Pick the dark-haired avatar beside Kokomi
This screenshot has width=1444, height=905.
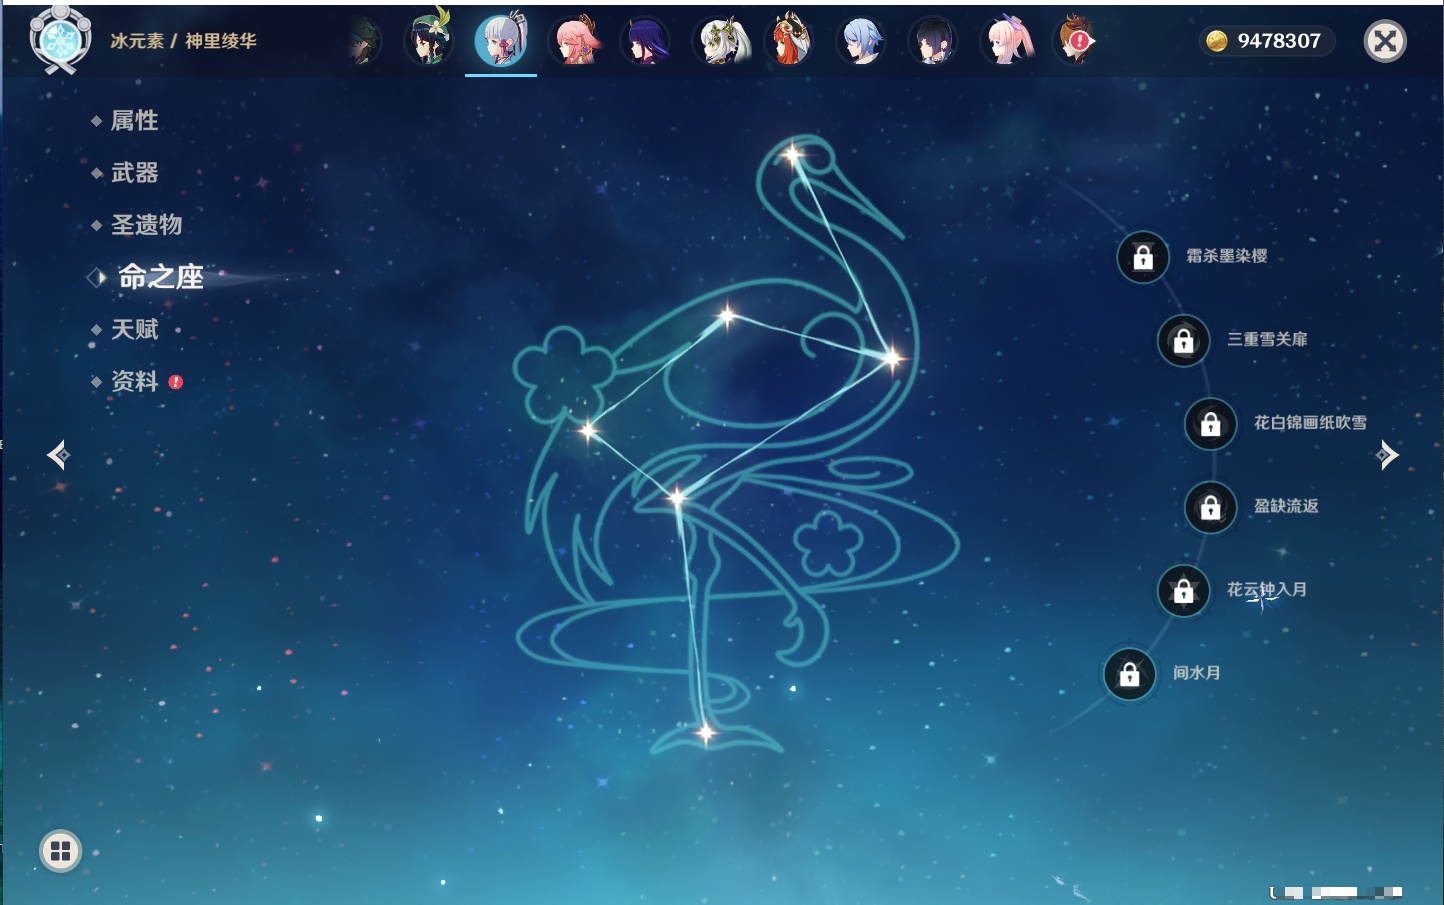point(933,41)
